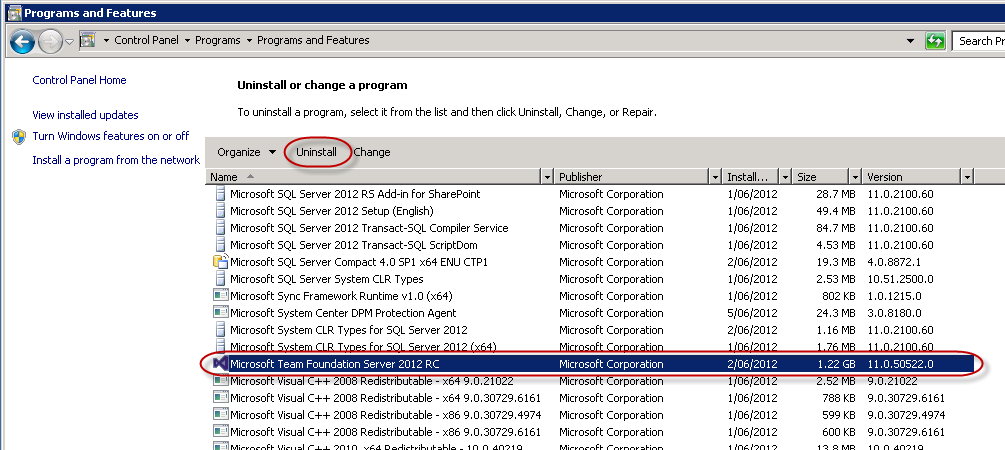Screen dimensions: 1005x450
Task: Expand arrow after Programs breadcrumb
Action: pyautogui.click(x=249, y=40)
